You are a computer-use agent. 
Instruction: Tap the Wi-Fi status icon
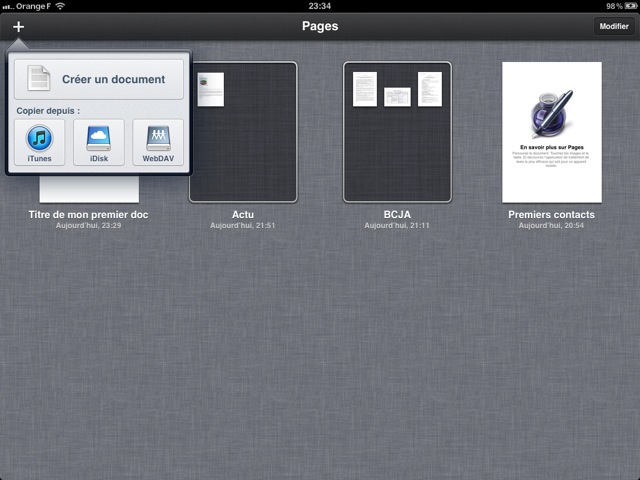(x=60, y=6)
